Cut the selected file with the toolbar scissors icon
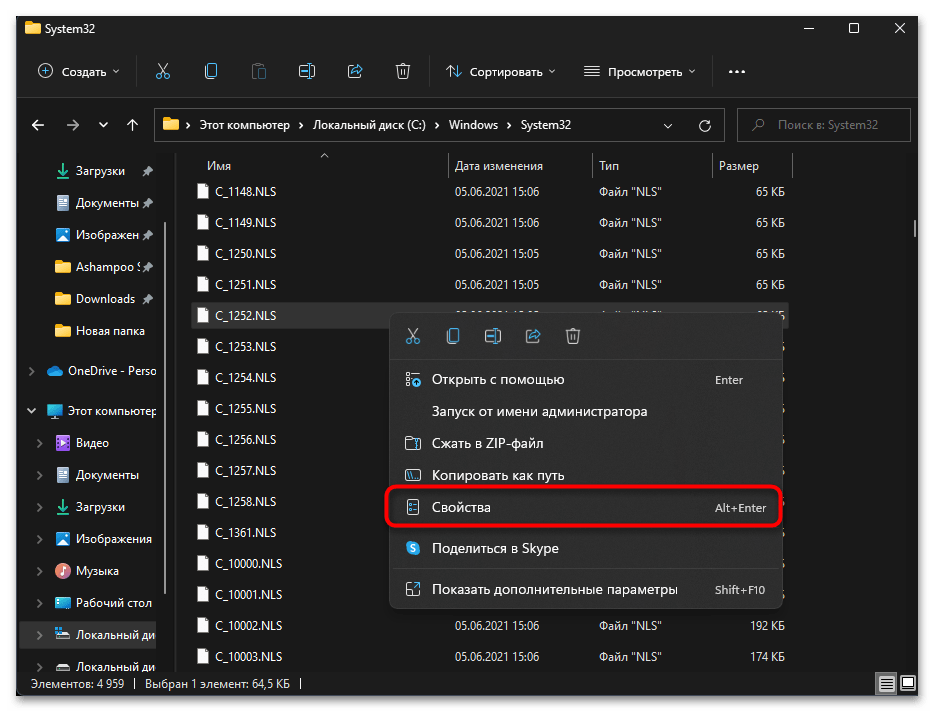The image size is (934, 712). click(162, 71)
